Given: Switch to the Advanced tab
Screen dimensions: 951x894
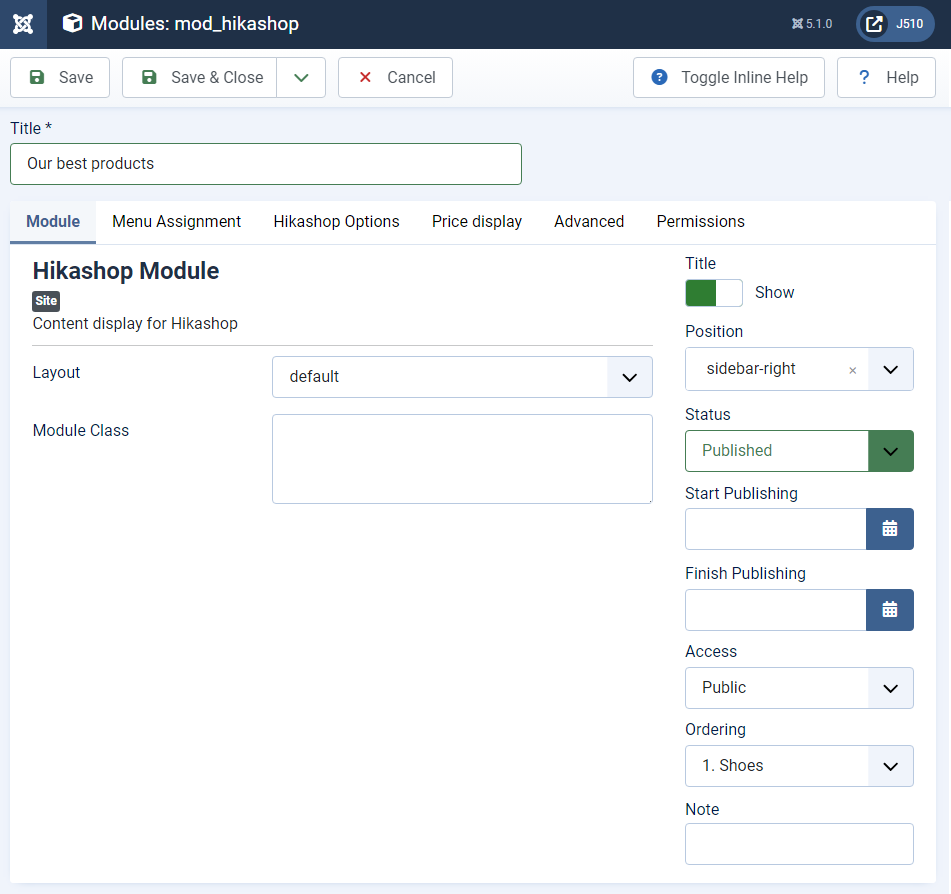Looking at the screenshot, I should point(589,221).
